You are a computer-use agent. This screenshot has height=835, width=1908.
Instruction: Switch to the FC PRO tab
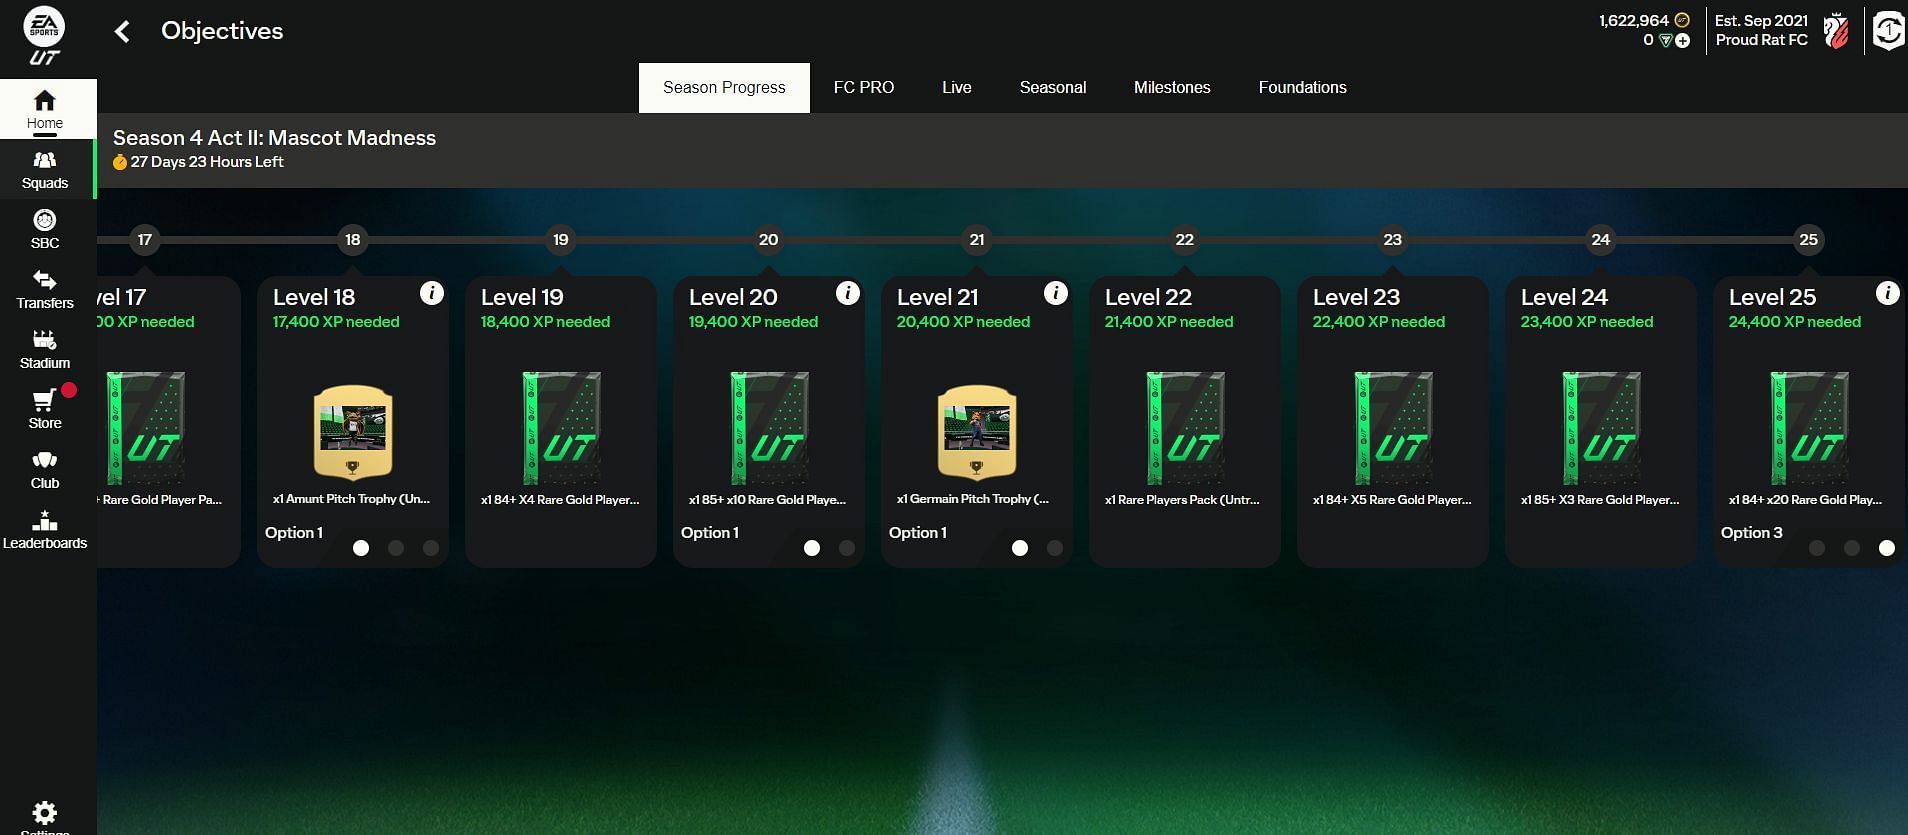pos(864,88)
